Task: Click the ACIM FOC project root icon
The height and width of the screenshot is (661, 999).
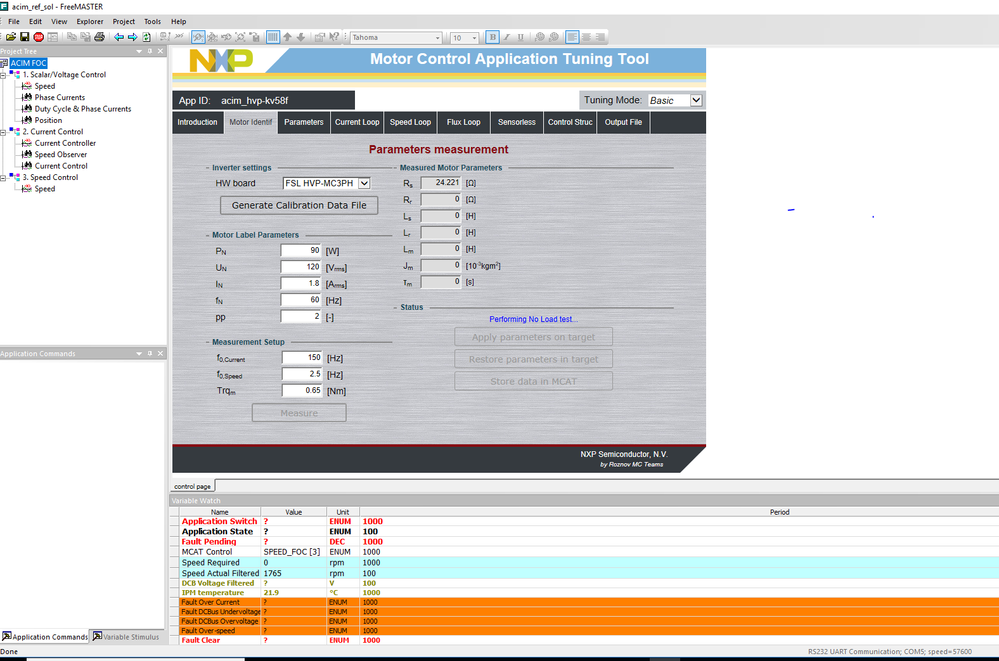Action: pyautogui.click(x=4, y=63)
